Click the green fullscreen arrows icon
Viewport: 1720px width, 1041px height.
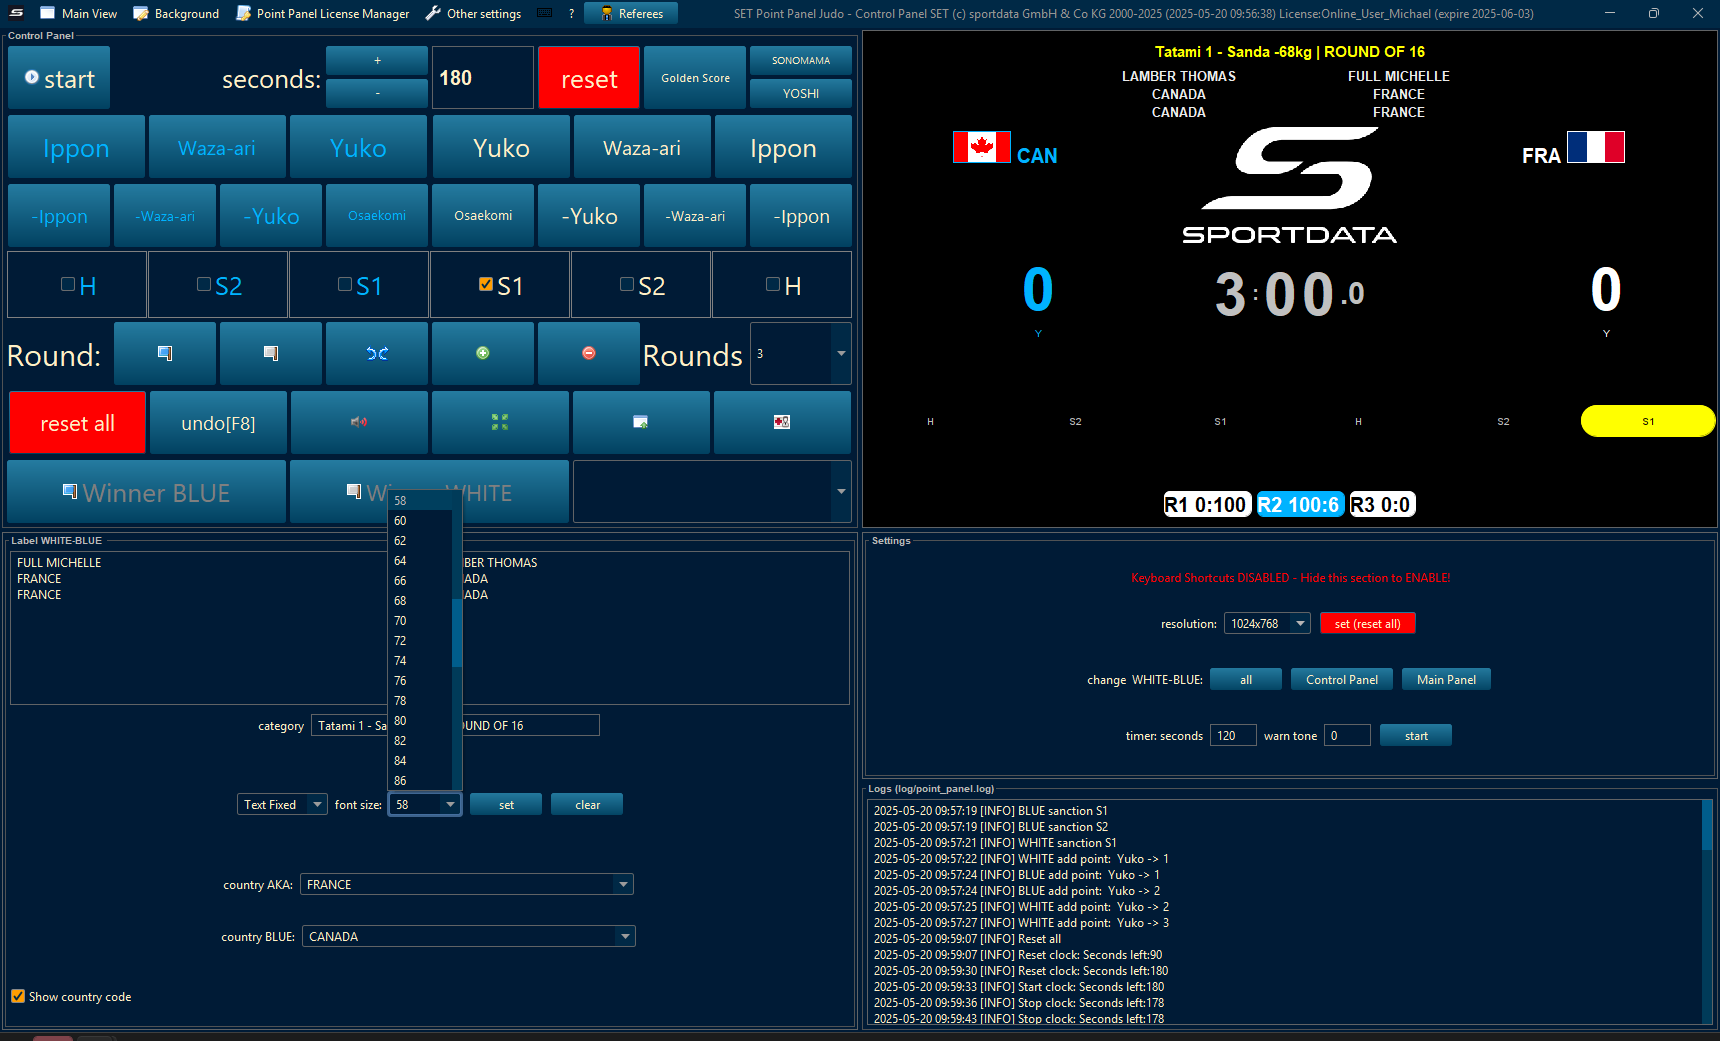(500, 422)
